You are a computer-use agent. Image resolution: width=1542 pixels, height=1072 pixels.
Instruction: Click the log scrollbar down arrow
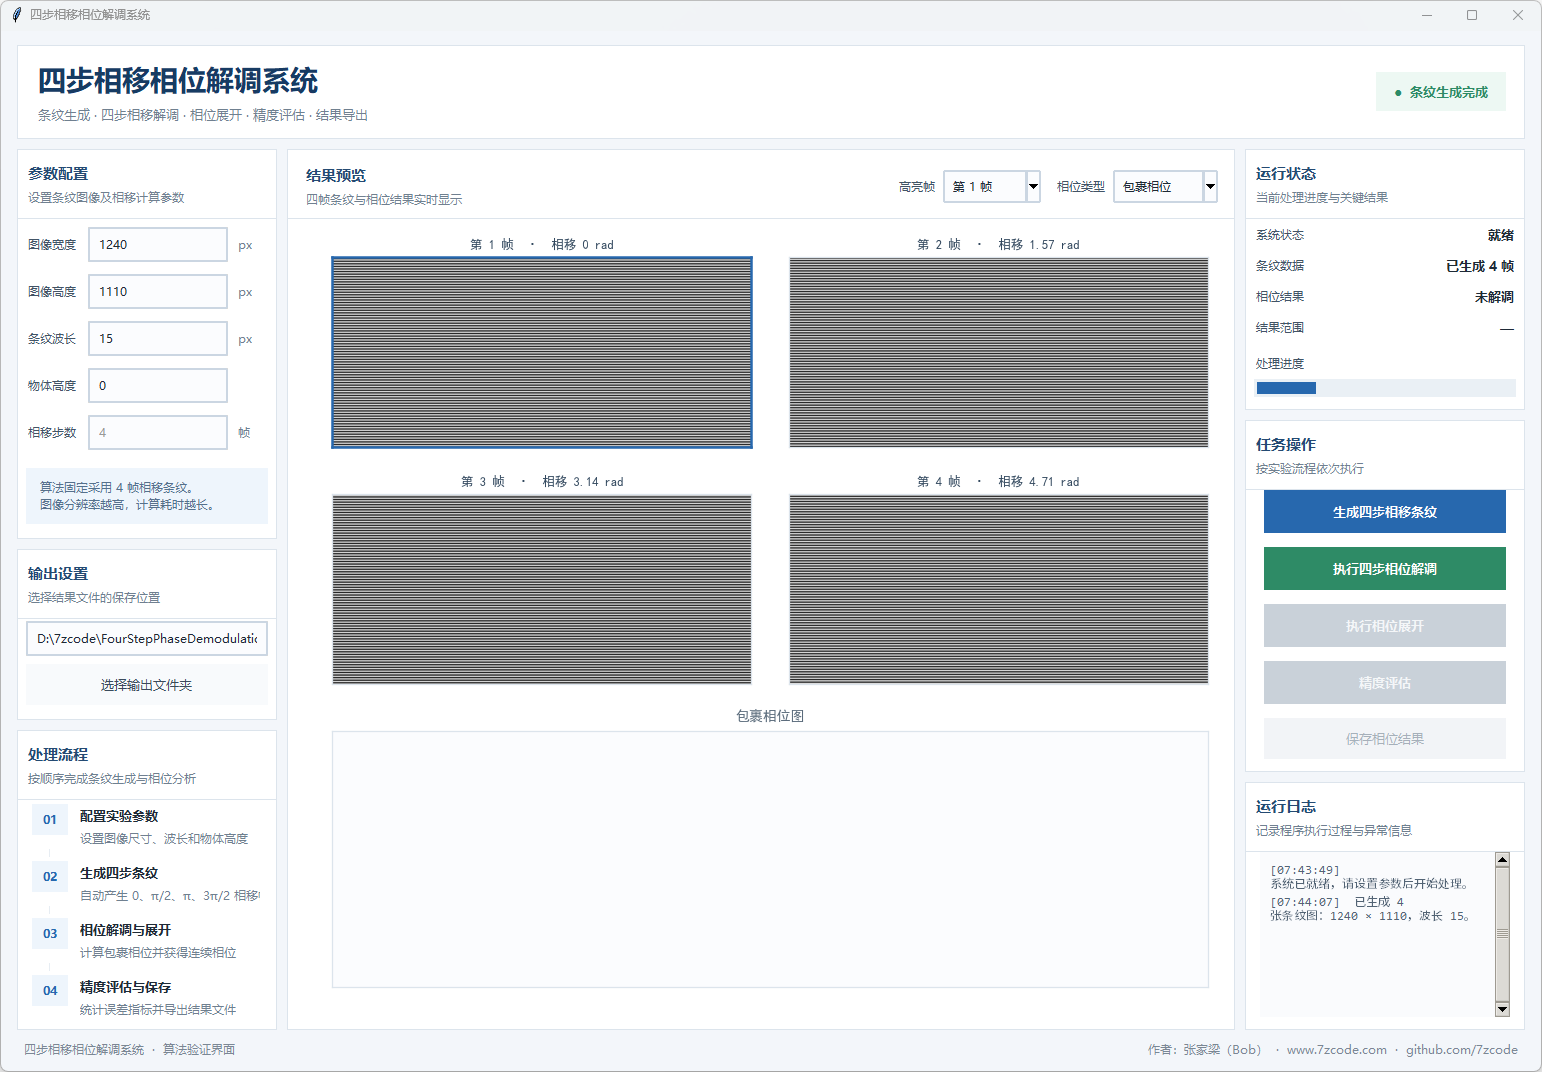point(1502,1009)
